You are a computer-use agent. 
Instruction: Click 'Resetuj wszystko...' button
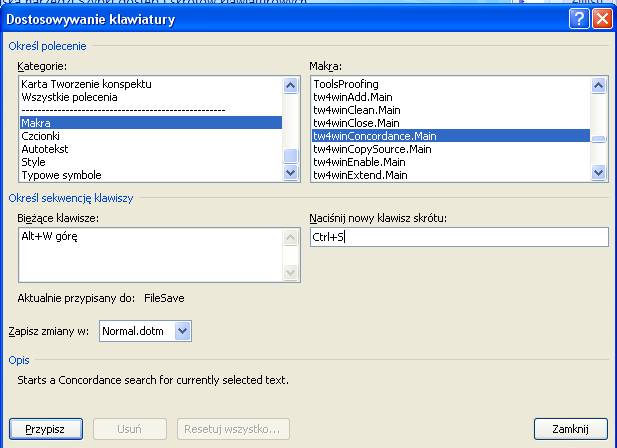[x=233, y=429]
